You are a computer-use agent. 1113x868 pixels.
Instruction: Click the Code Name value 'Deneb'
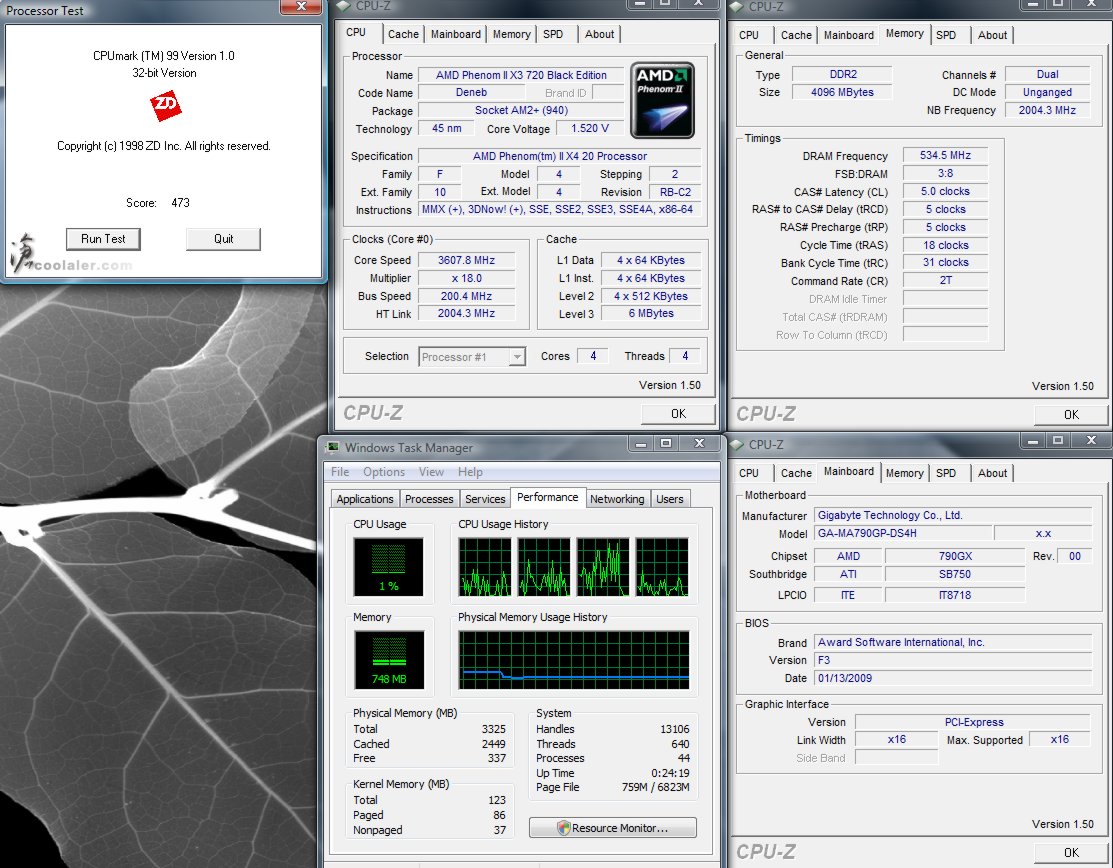(x=471, y=92)
